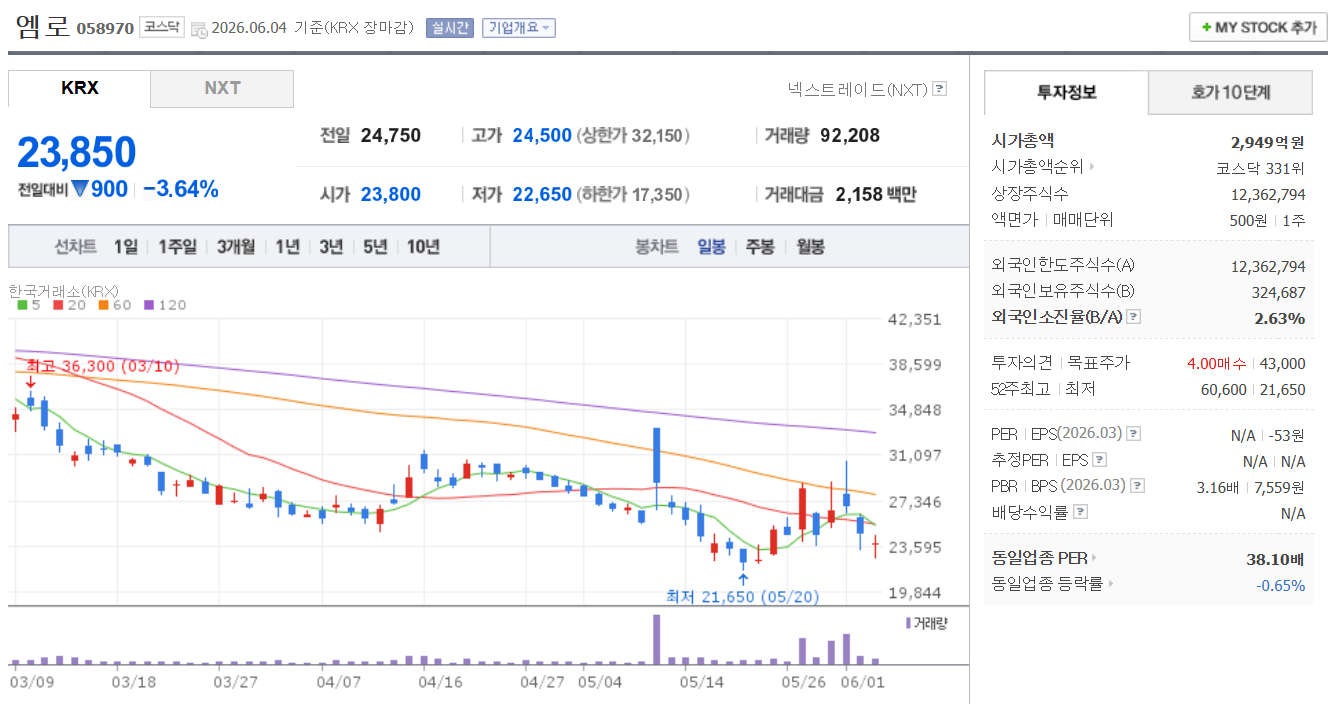The height and width of the screenshot is (704, 1337).
Task: Click the tallest volume bar in mid-May
Action: (x=657, y=639)
